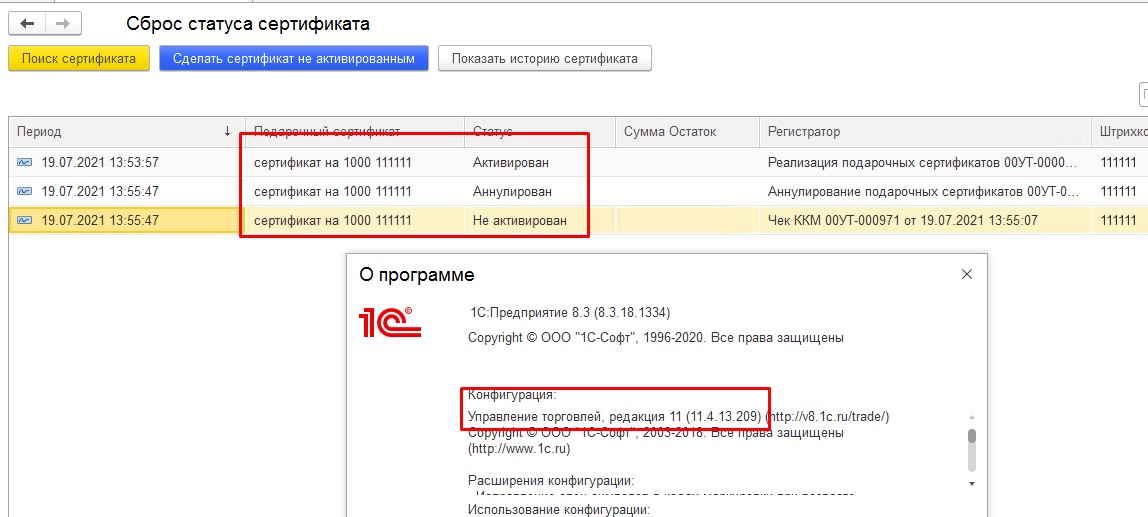The image size is (1148, 517).
Task: Sort by the Период column header
Action: pyautogui.click(x=127, y=132)
